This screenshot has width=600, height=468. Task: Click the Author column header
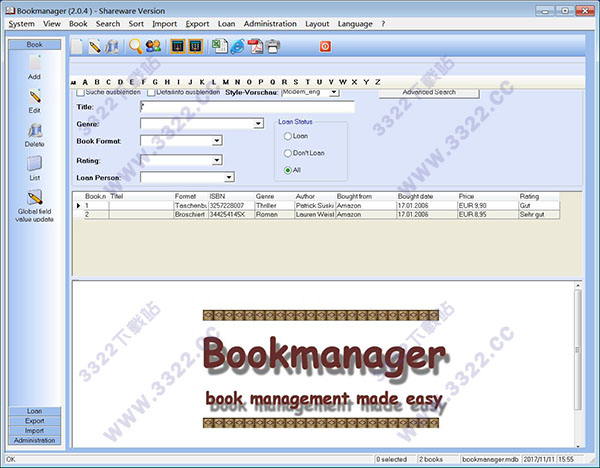[315, 196]
